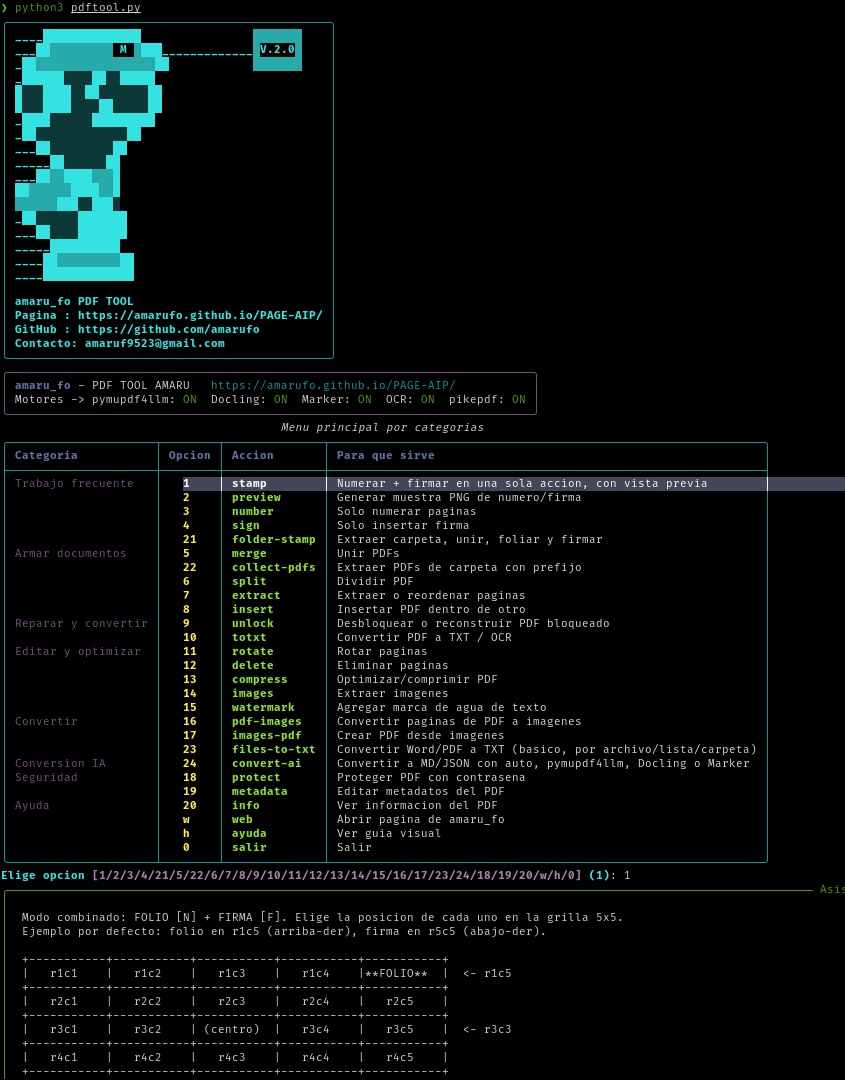Click the images-pdf action
The height and width of the screenshot is (1080, 845).
click(267, 736)
